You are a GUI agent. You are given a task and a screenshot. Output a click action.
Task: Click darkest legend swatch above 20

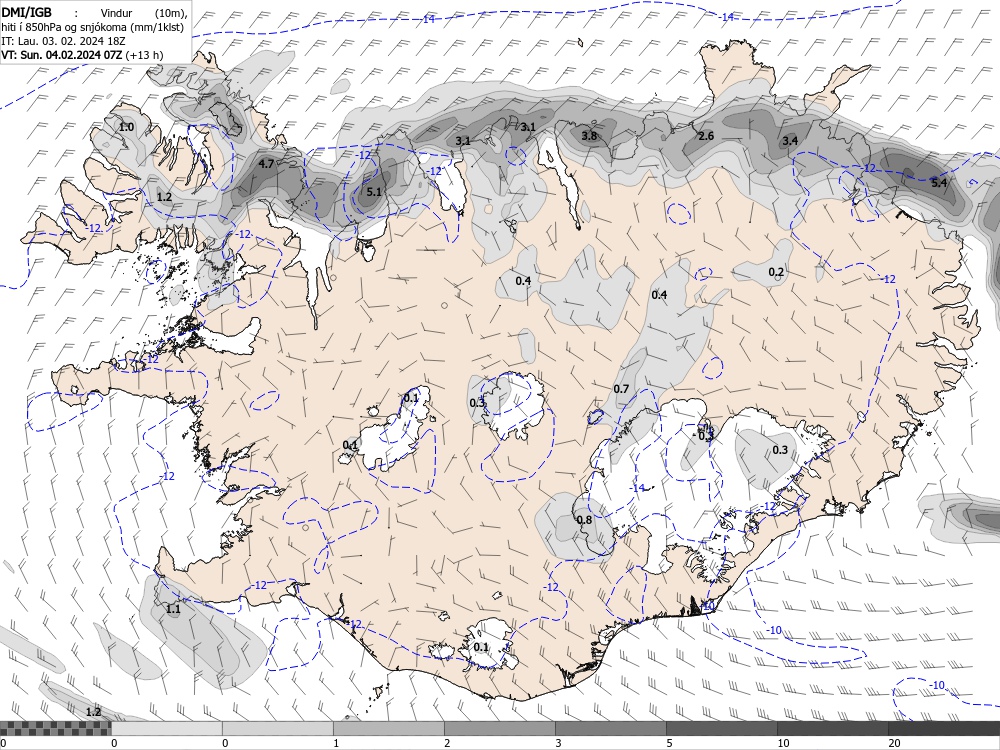pos(944,728)
